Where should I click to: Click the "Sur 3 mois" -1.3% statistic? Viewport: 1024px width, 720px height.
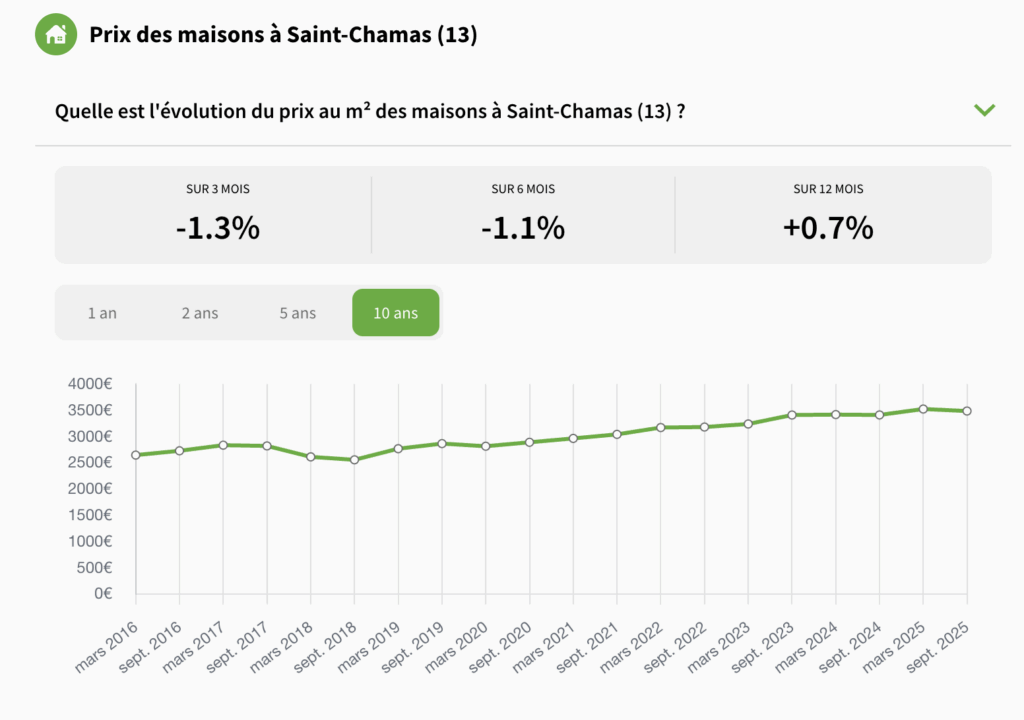217,228
